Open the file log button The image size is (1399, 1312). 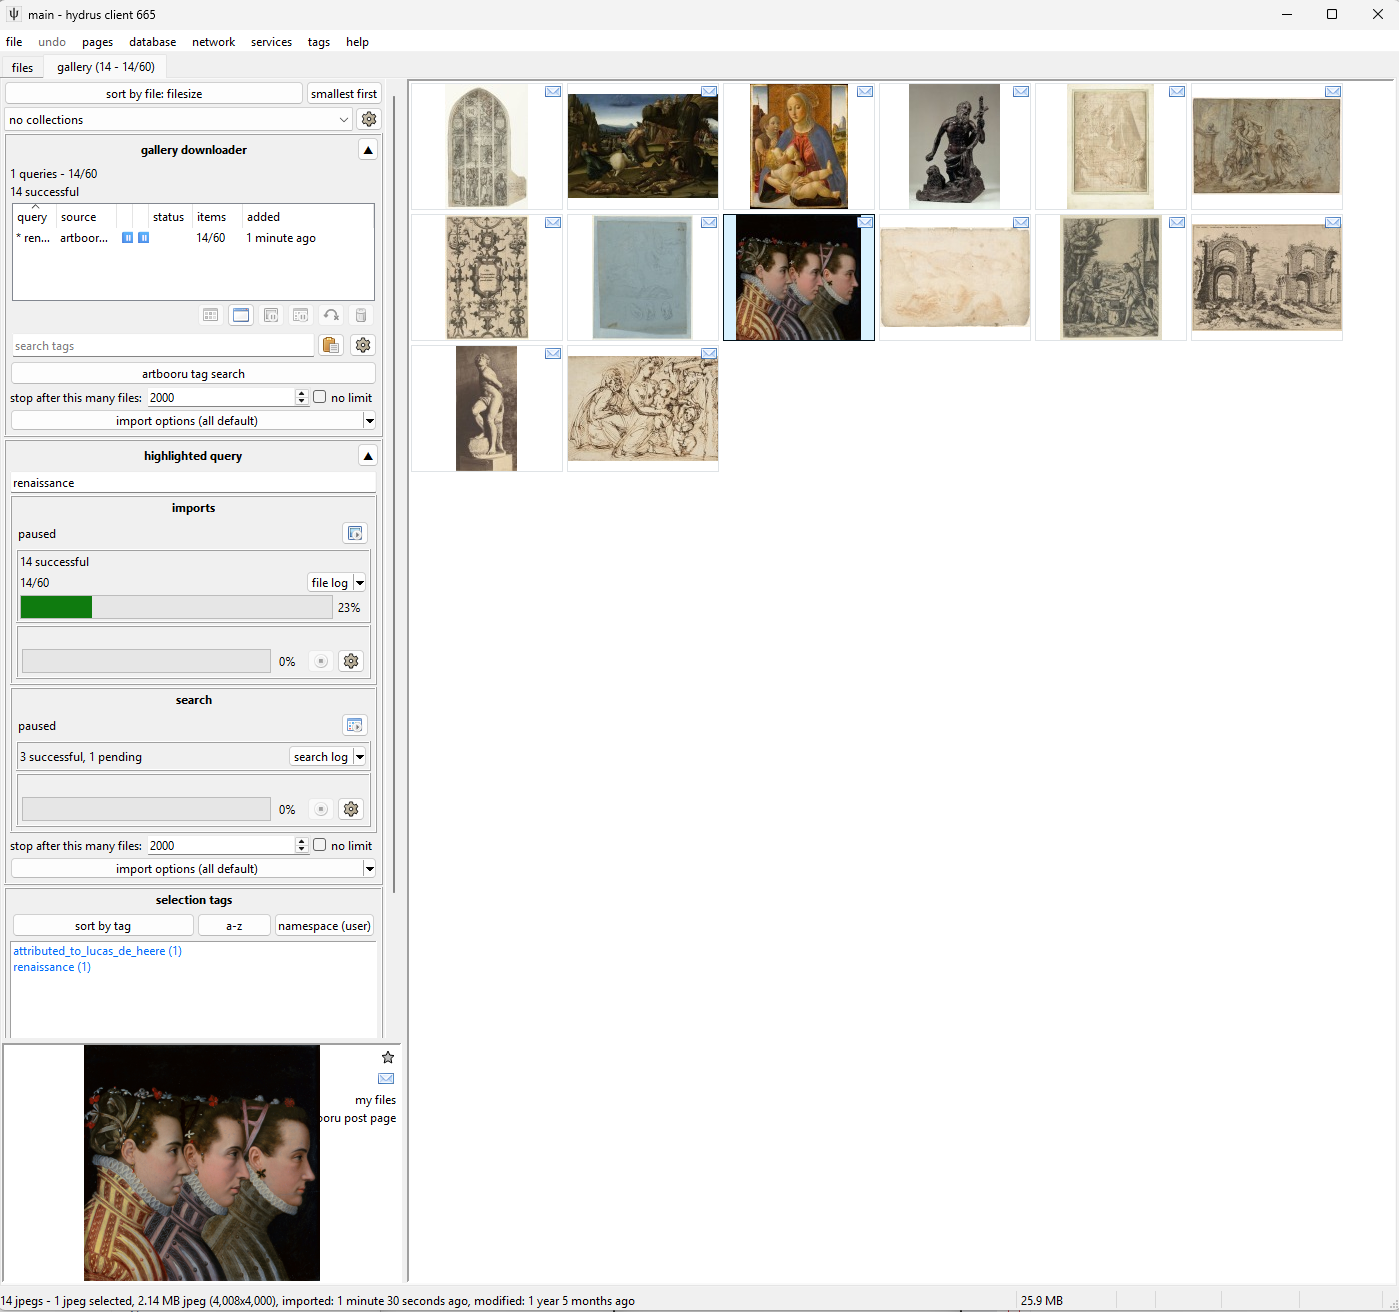pos(330,583)
